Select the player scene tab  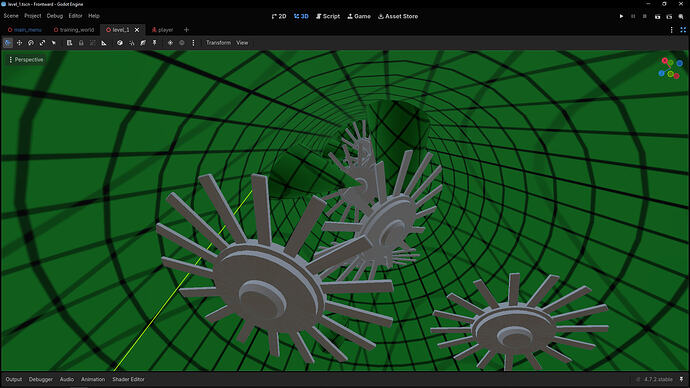pyautogui.click(x=162, y=30)
